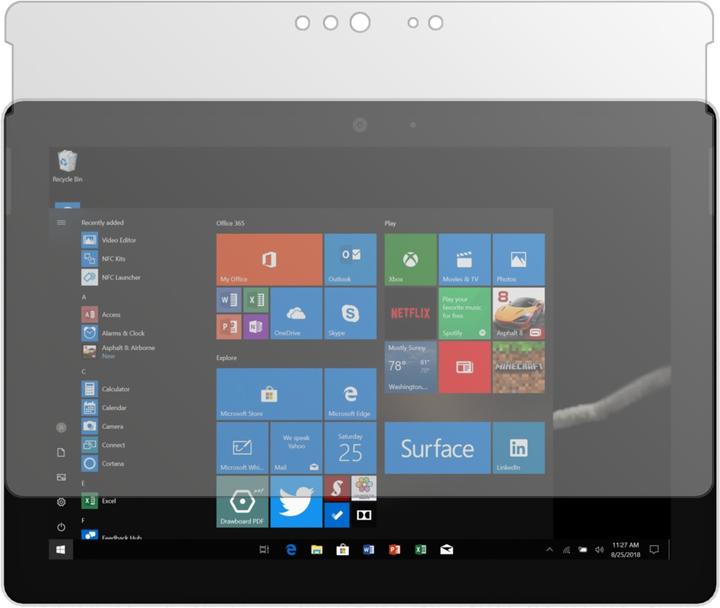Open the Saturday 25 calendar tile
720x608 pixels.
(x=350, y=448)
